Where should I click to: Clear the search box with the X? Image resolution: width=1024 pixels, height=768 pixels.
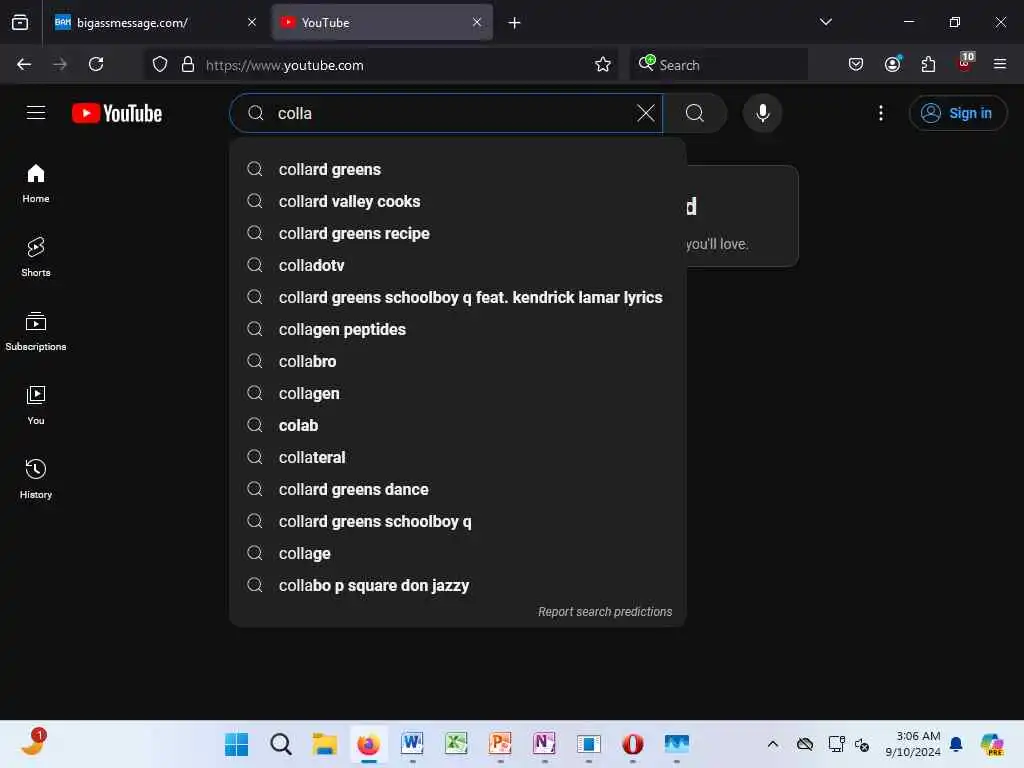[x=645, y=113]
